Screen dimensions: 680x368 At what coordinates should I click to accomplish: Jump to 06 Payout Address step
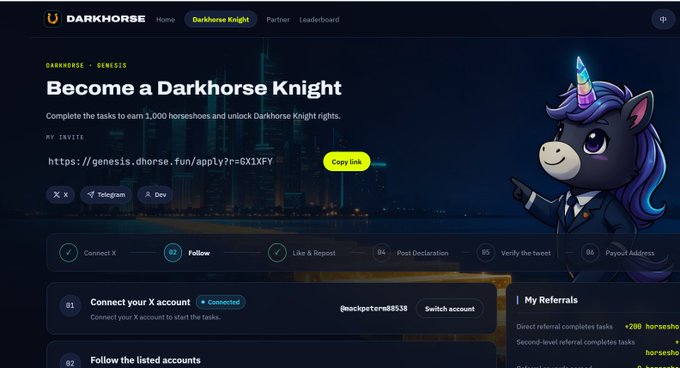coord(618,253)
